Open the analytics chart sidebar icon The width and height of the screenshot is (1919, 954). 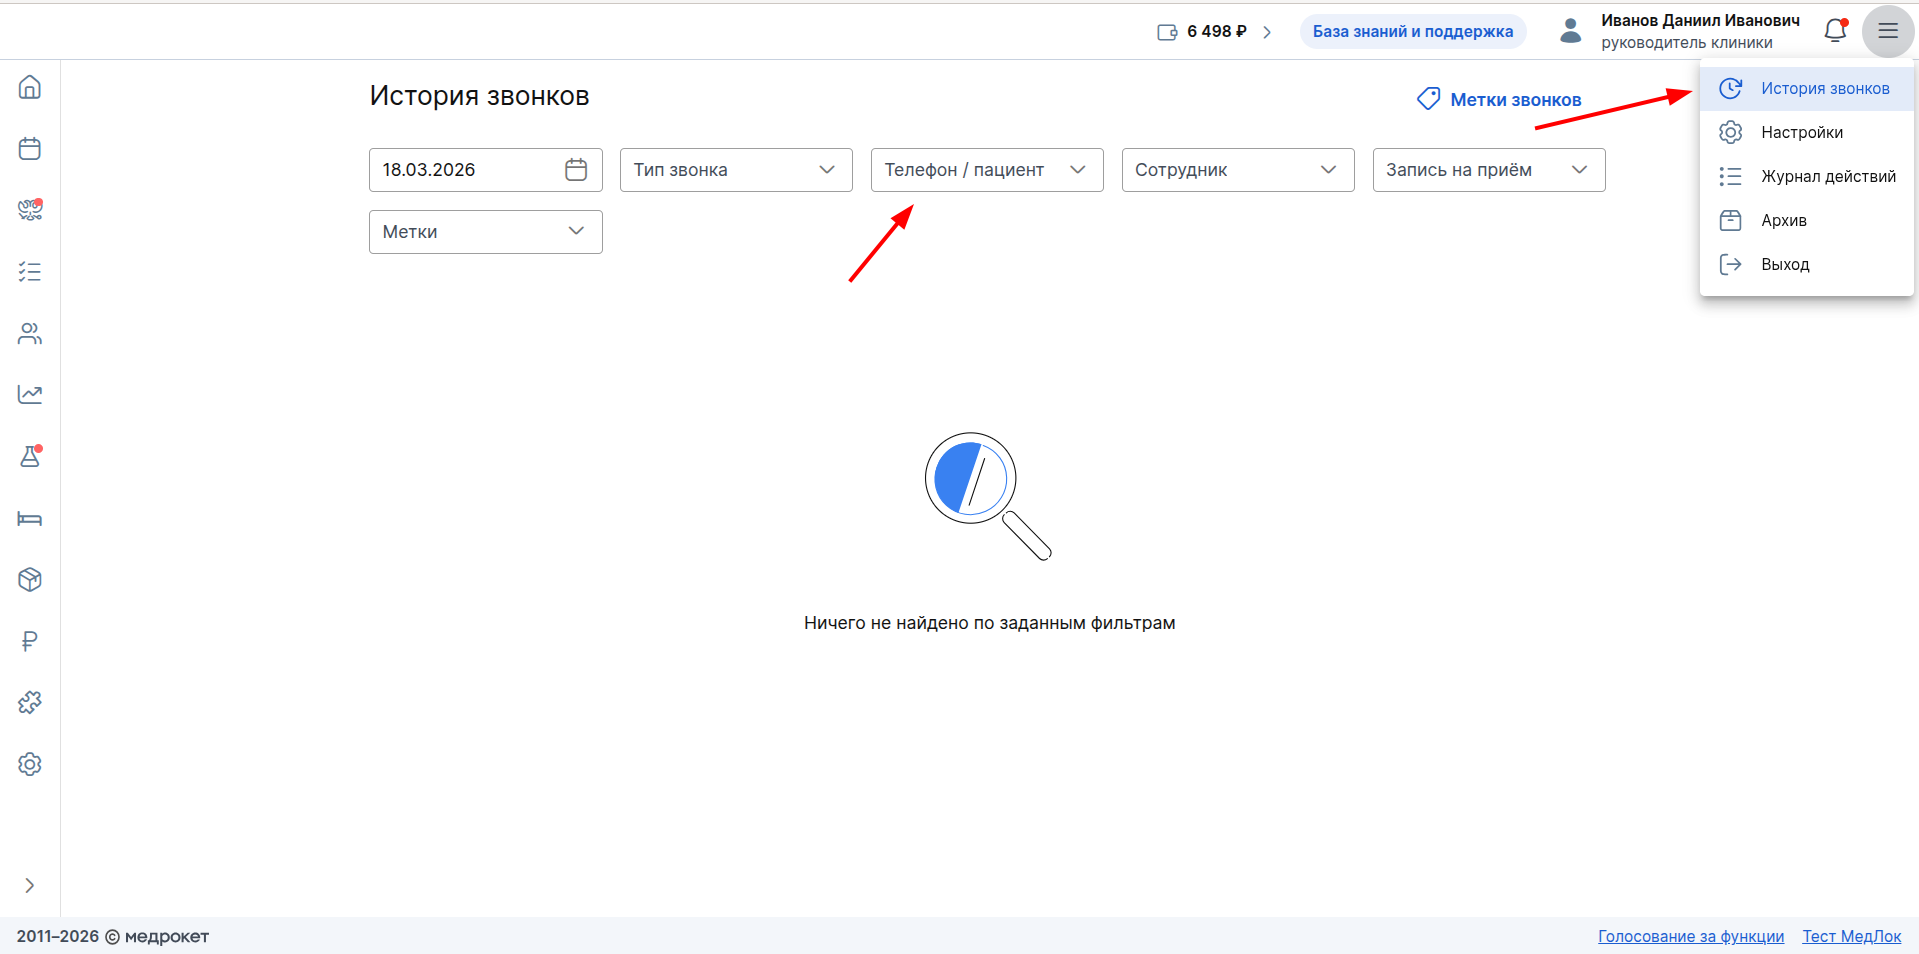pos(30,395)
